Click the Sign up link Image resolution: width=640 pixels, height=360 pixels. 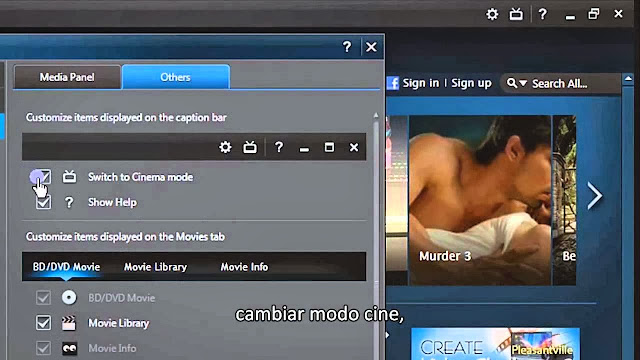(471, 83)
